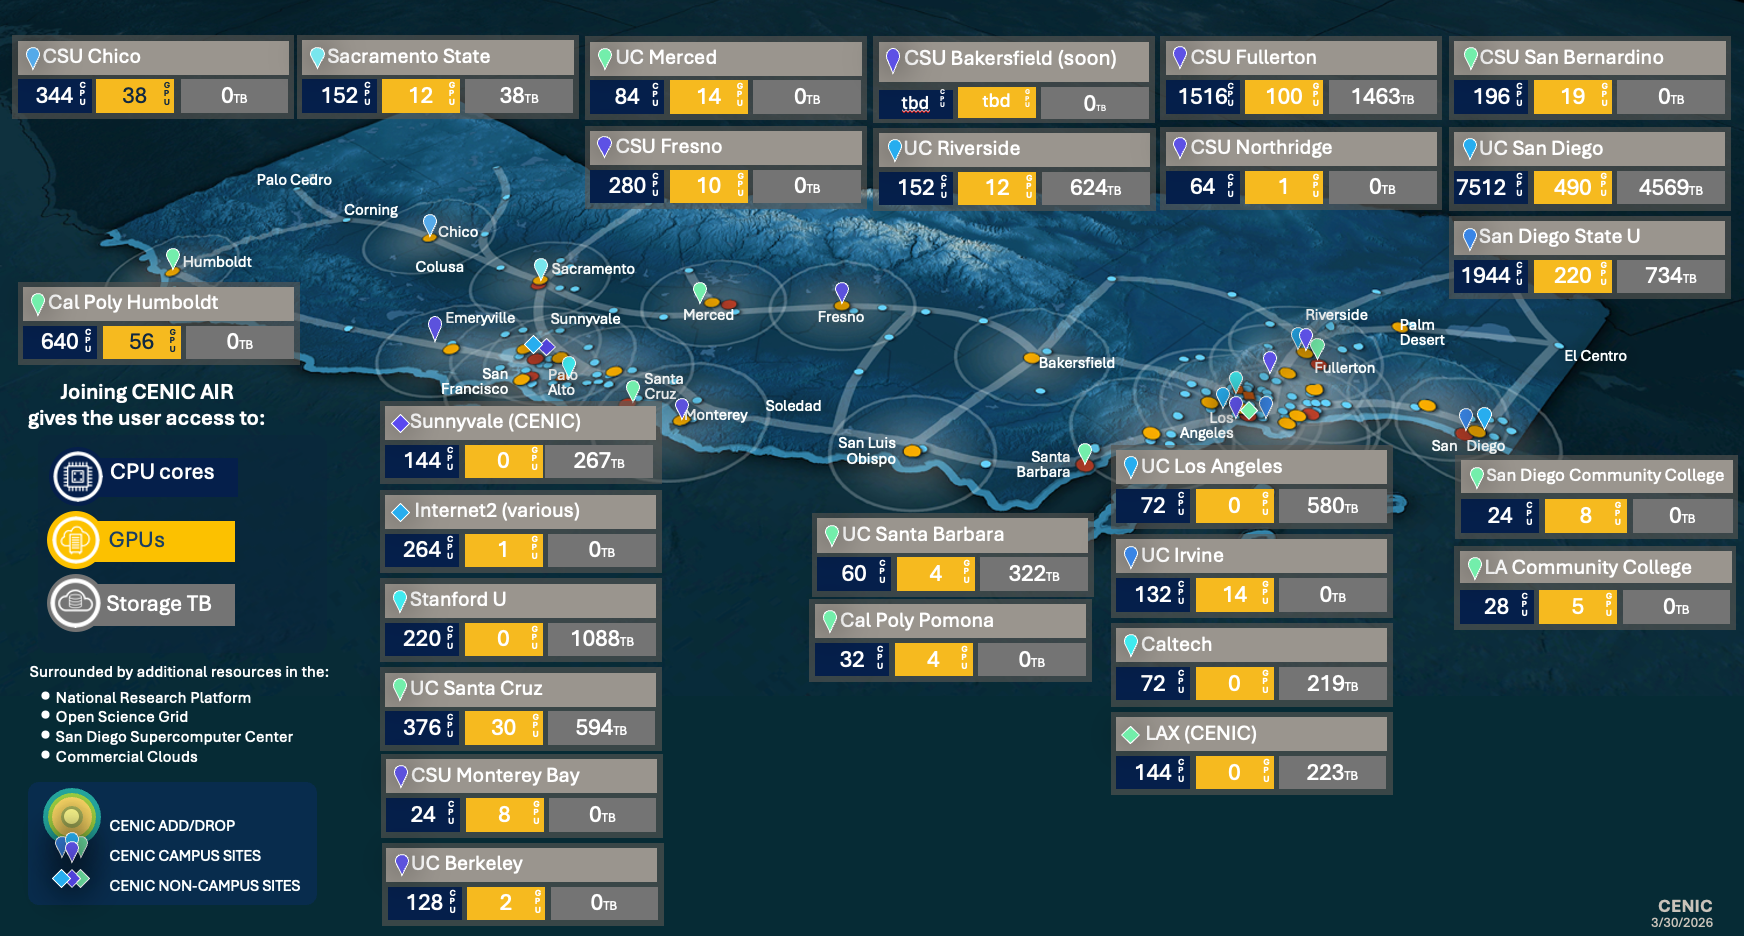Click the Humboldt map pin marker
This screenshot has width=1744, height=936.
174,259
